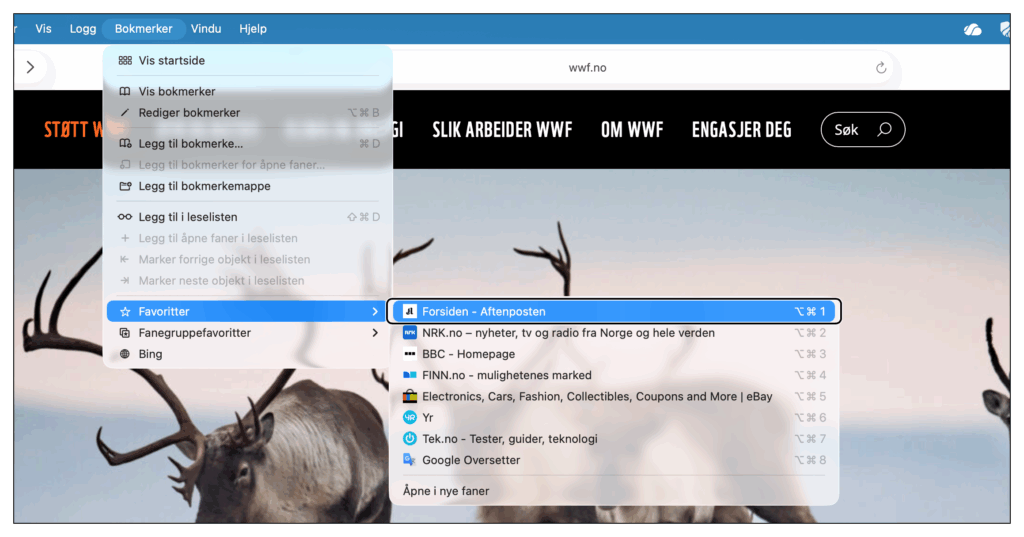Open the eBay Electronics, Cars, Fashion favorite

614,397
